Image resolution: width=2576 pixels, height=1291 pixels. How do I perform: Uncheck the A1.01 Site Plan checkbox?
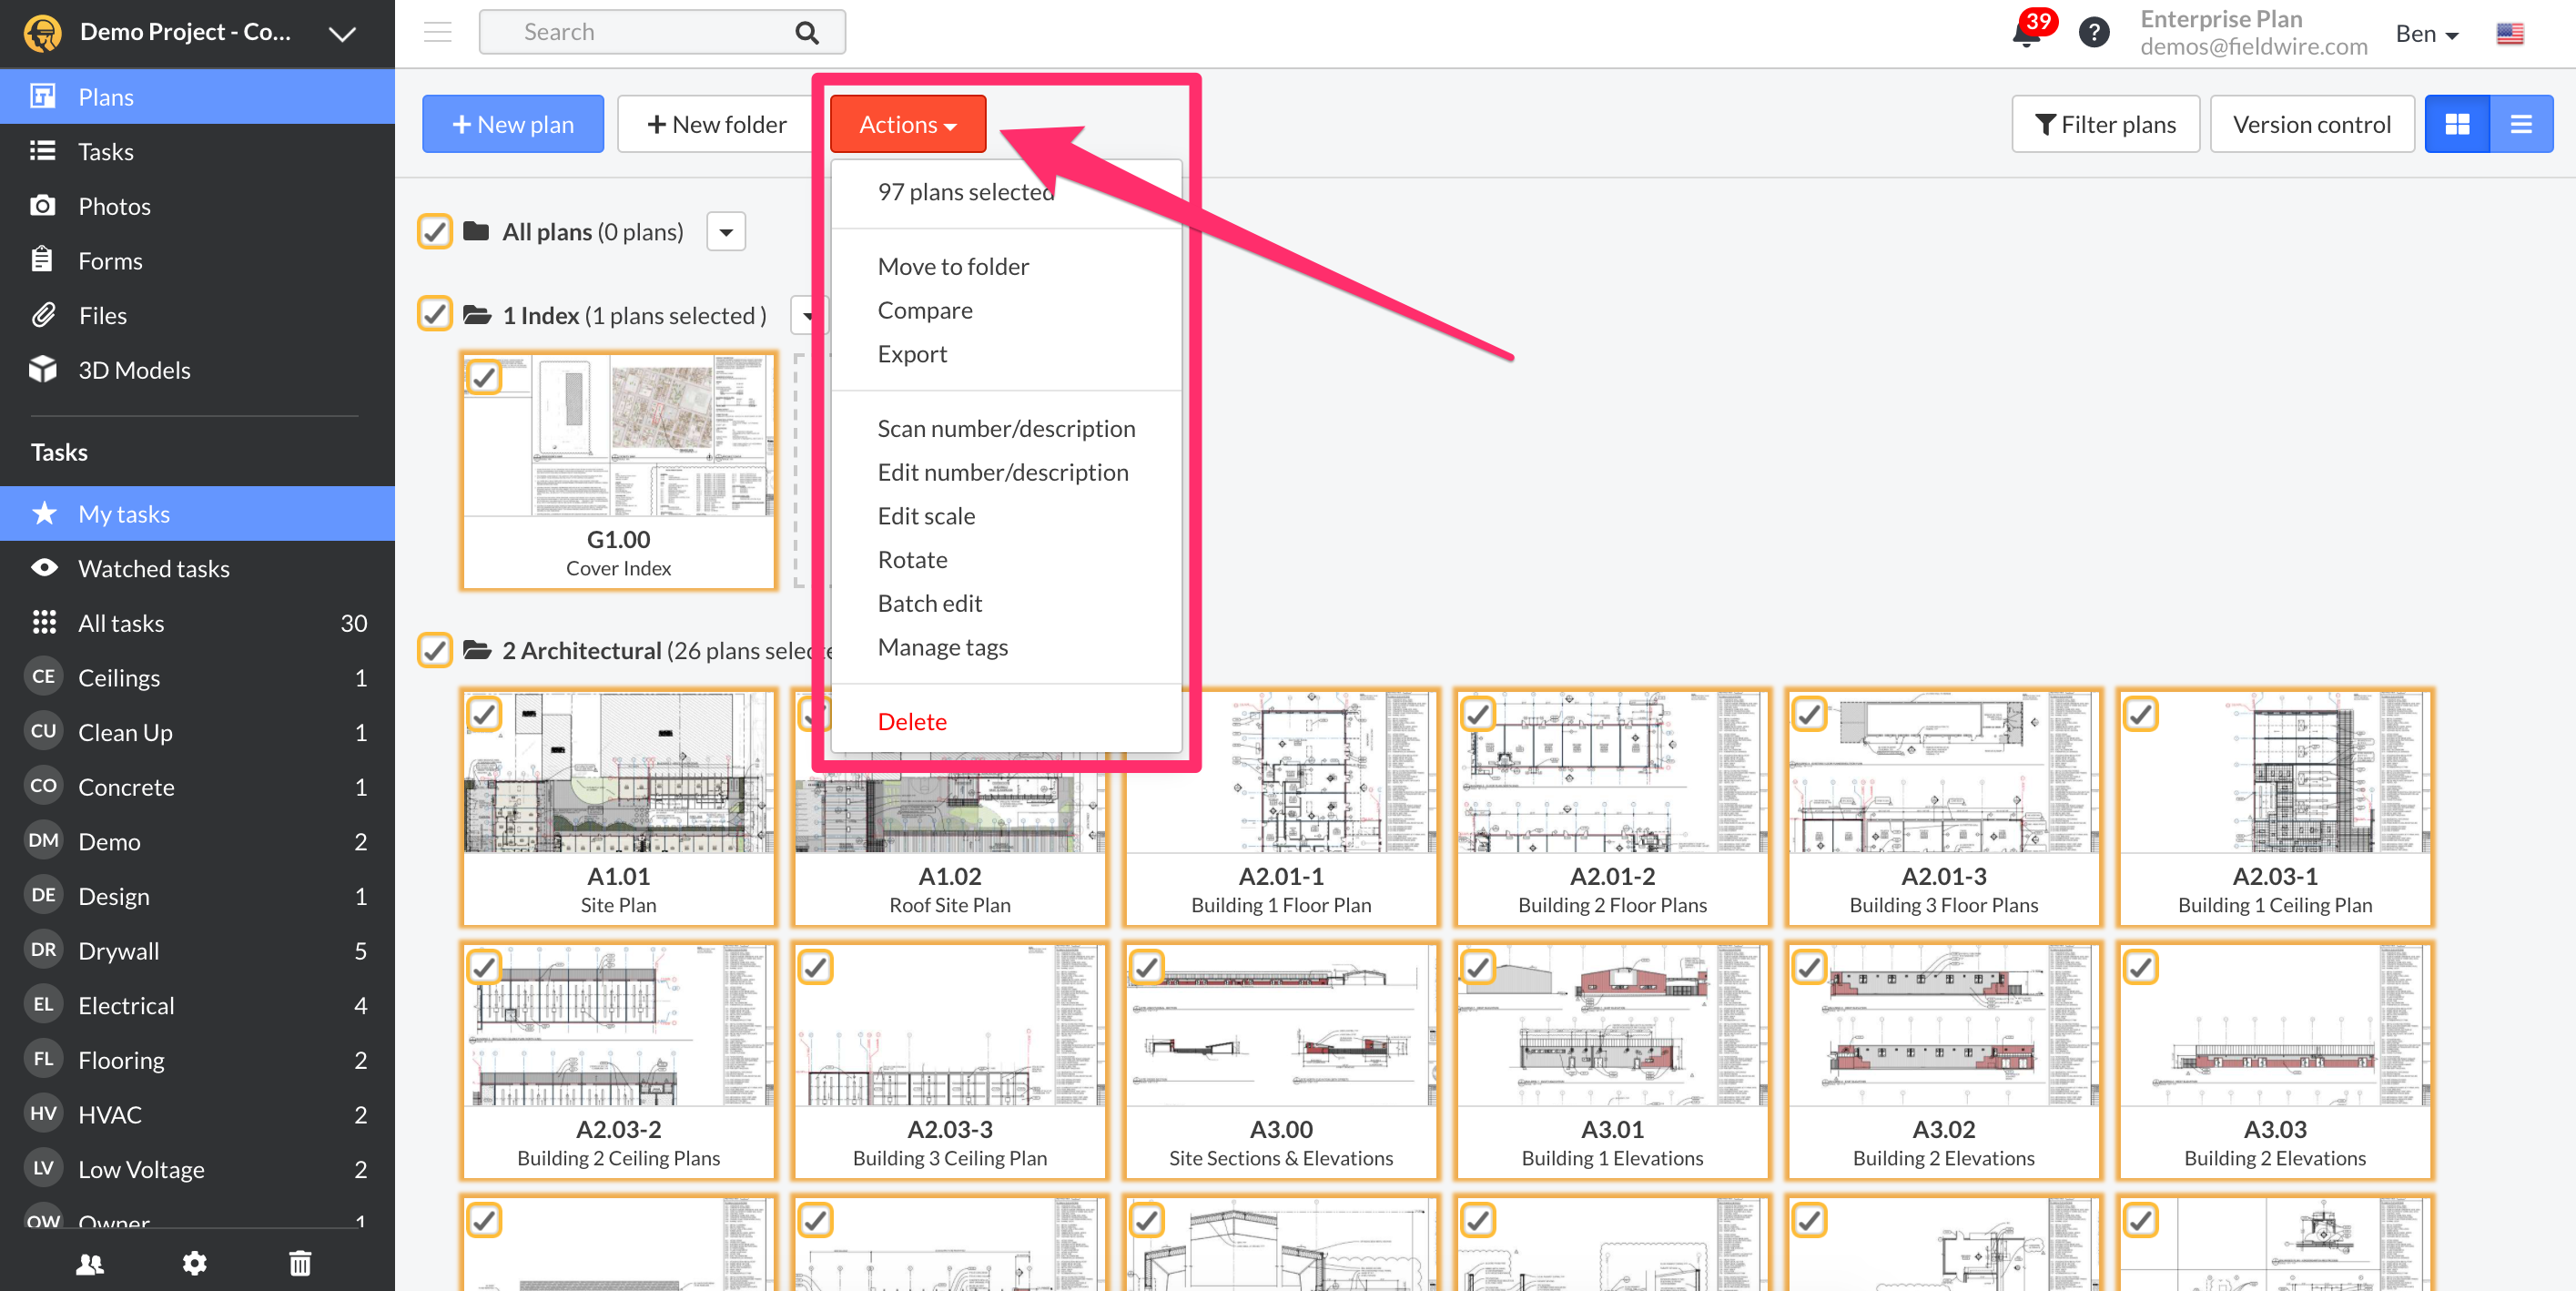[484, 714]
